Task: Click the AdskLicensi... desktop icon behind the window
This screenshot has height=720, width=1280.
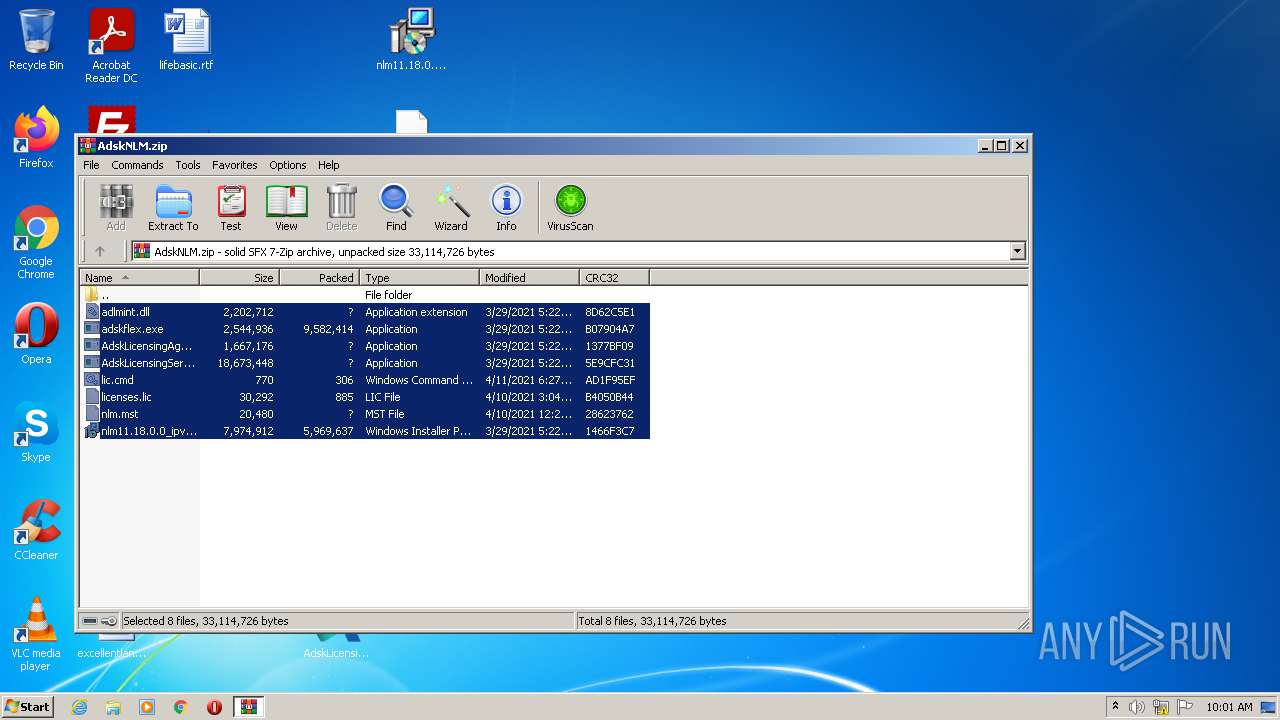Action: 336,646
